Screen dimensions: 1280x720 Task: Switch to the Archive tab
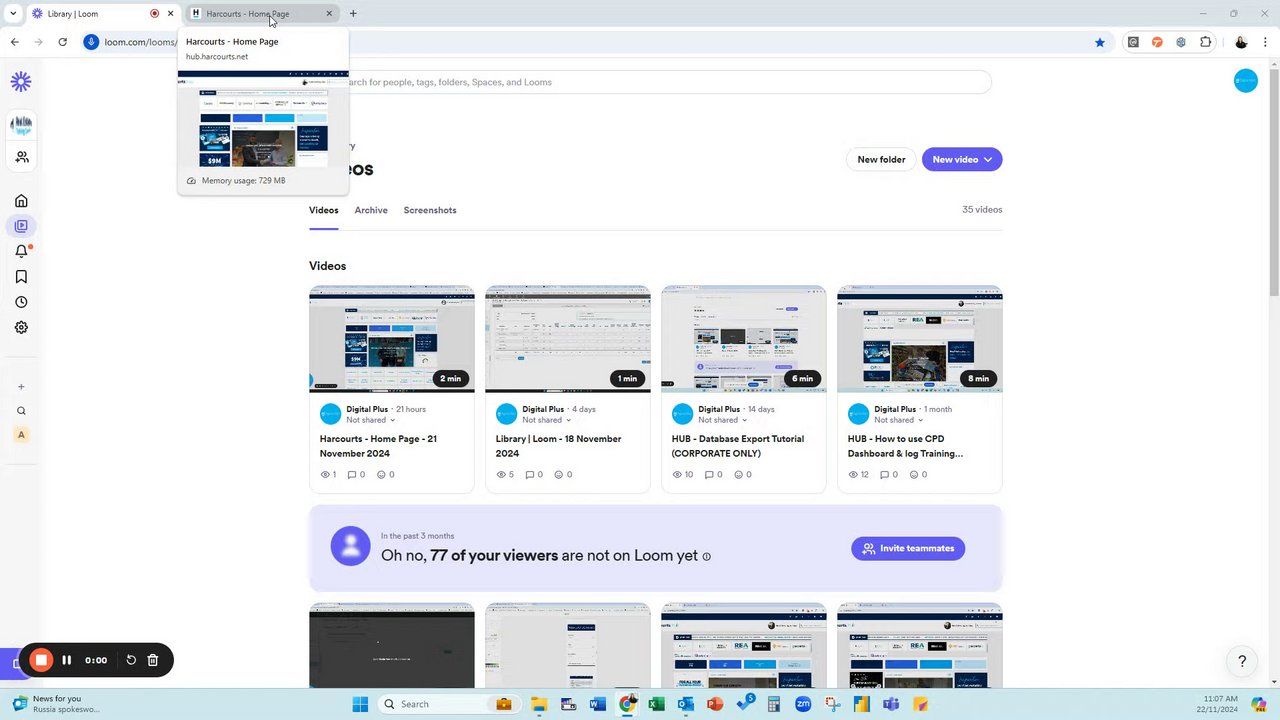click(x=371, y=210)
